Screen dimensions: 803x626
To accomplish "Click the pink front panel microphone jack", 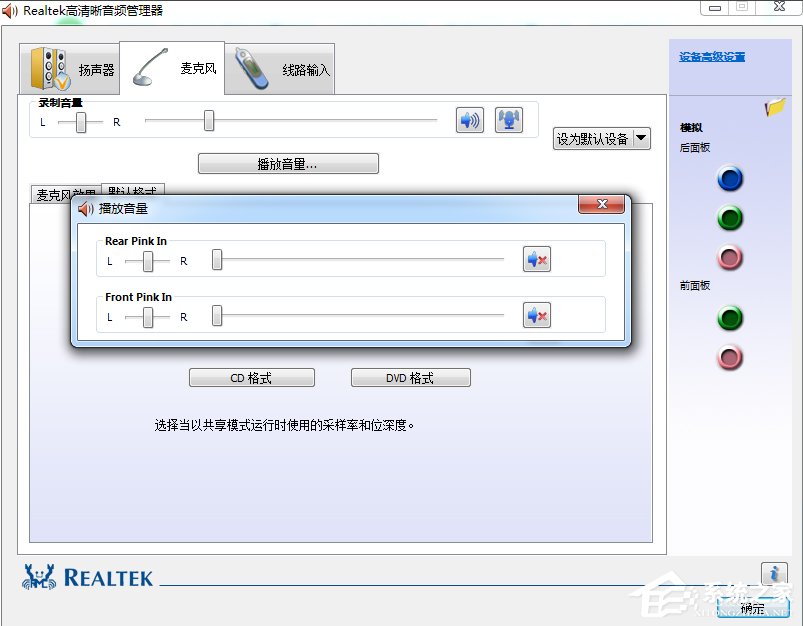I will click(730, 358).
